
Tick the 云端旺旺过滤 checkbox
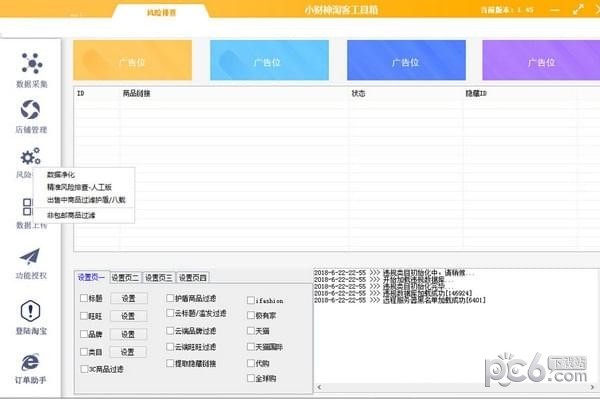pos(170,347)
